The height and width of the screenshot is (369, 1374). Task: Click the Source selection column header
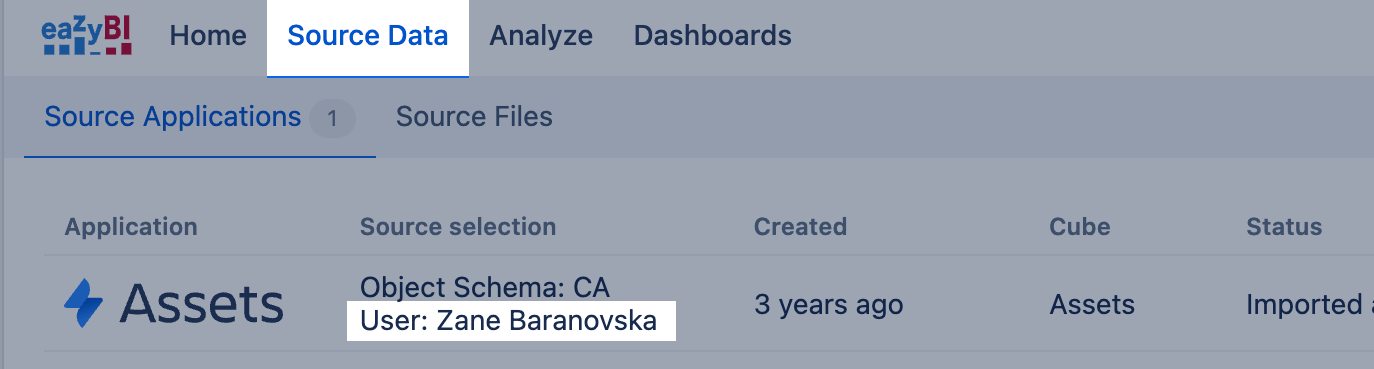coord(458,227)
